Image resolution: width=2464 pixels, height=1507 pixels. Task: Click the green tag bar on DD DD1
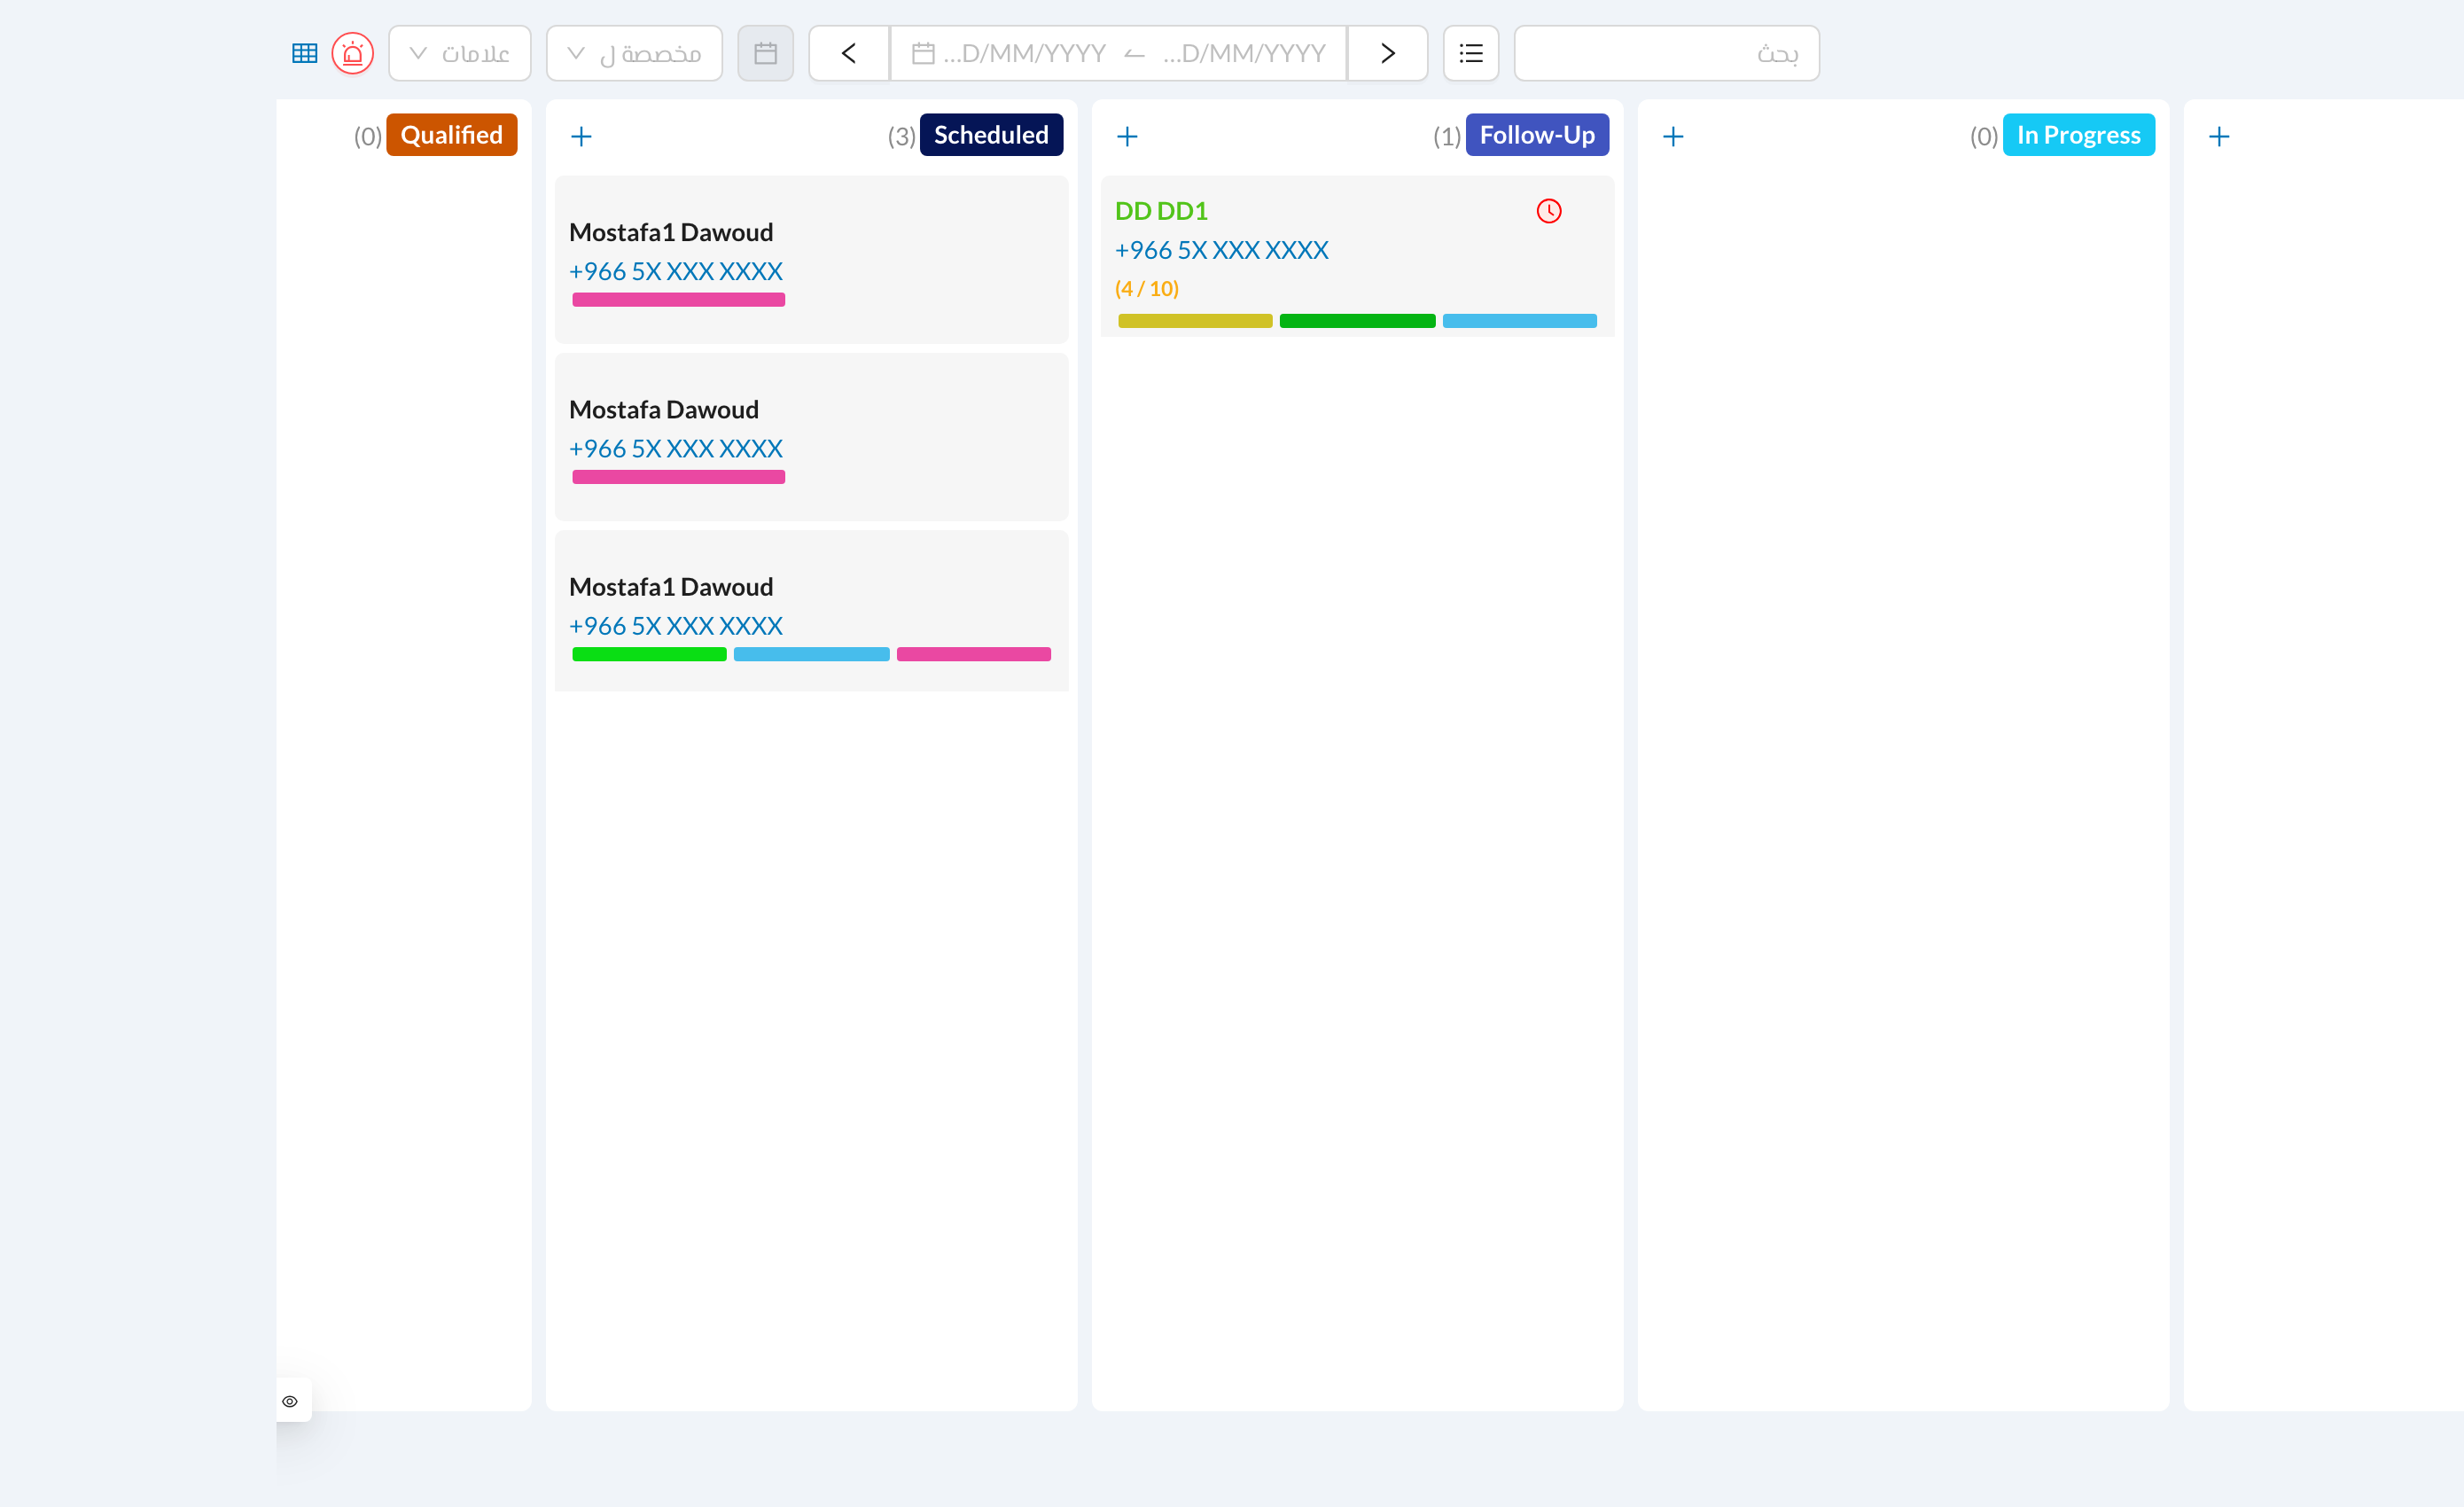pyautogui.click(x=1357, y=321)
